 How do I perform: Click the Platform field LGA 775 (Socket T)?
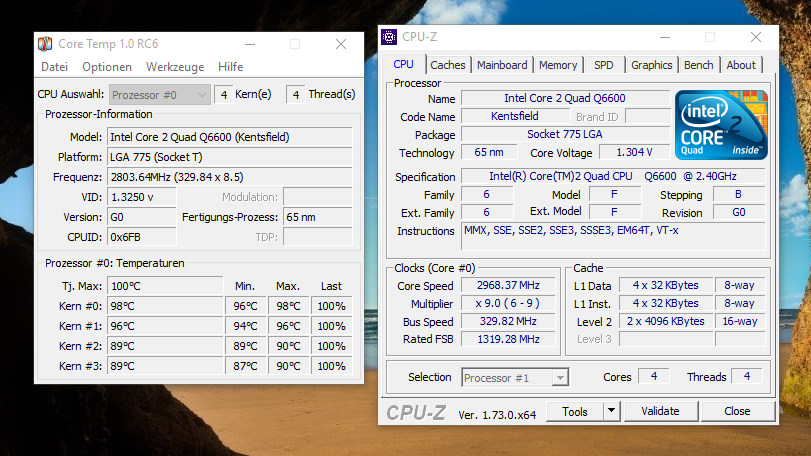pos(230,157)
